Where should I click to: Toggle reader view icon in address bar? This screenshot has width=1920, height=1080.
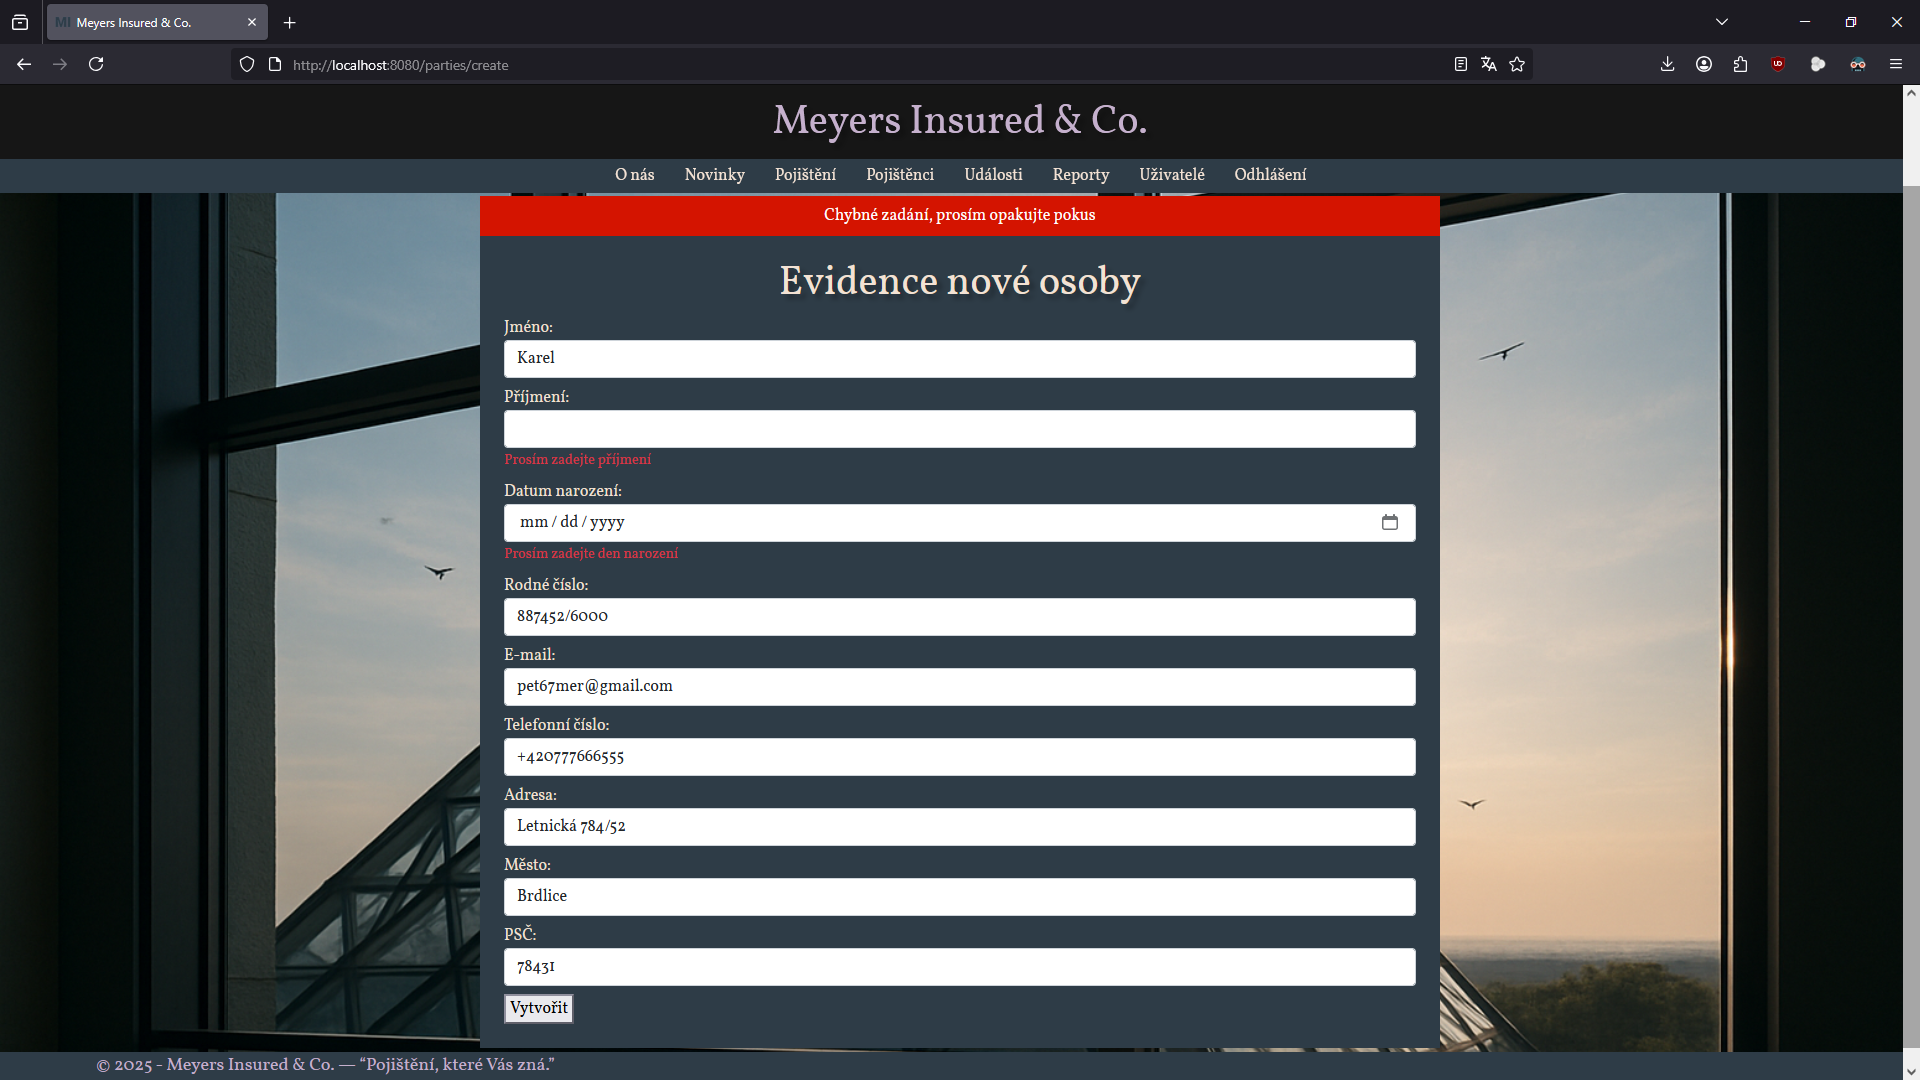click(x=1461, y=64)
